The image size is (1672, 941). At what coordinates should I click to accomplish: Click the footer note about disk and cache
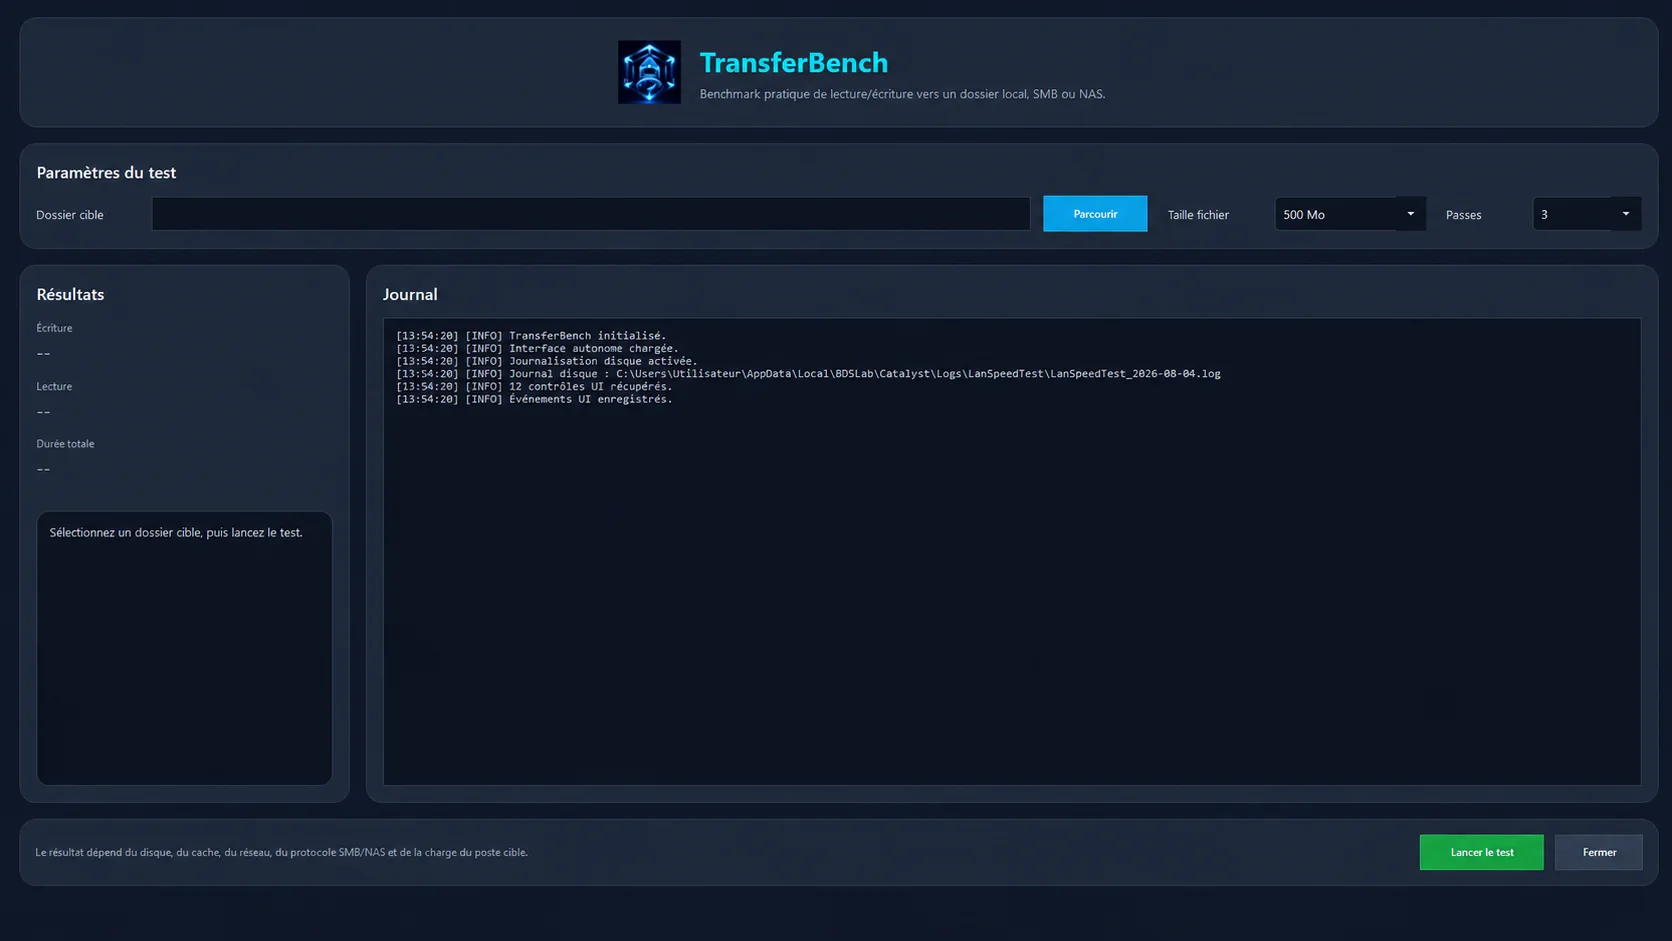click(281, 853)
